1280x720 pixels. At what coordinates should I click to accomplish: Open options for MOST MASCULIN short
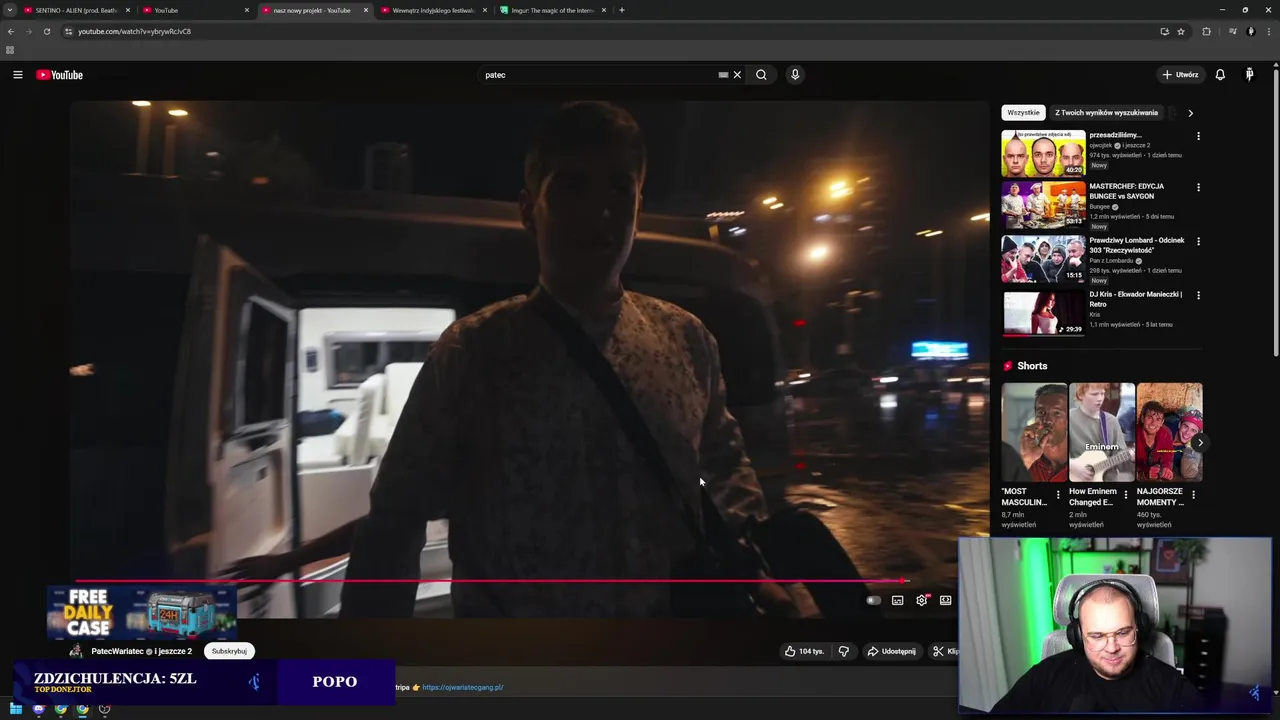(x=1058, y=494)
